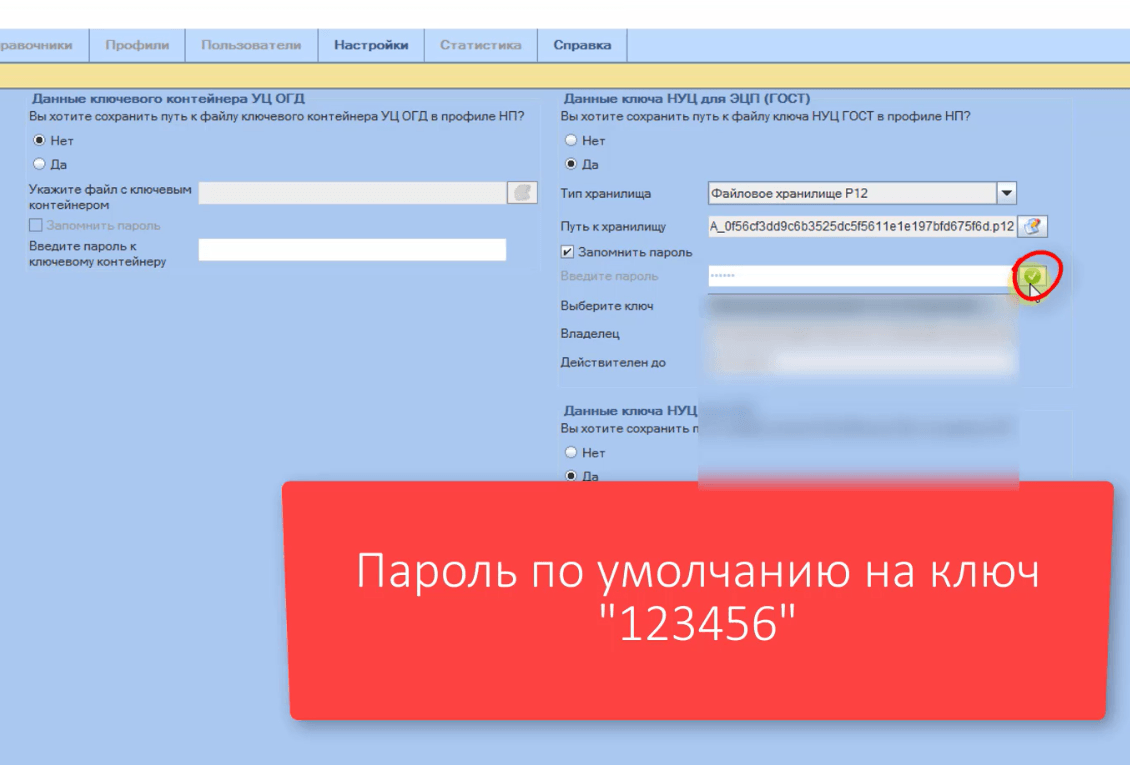Expand the "Тип хранилища" dropdown
This screenshot has height=765, width=1130.
click(1007, 193)
